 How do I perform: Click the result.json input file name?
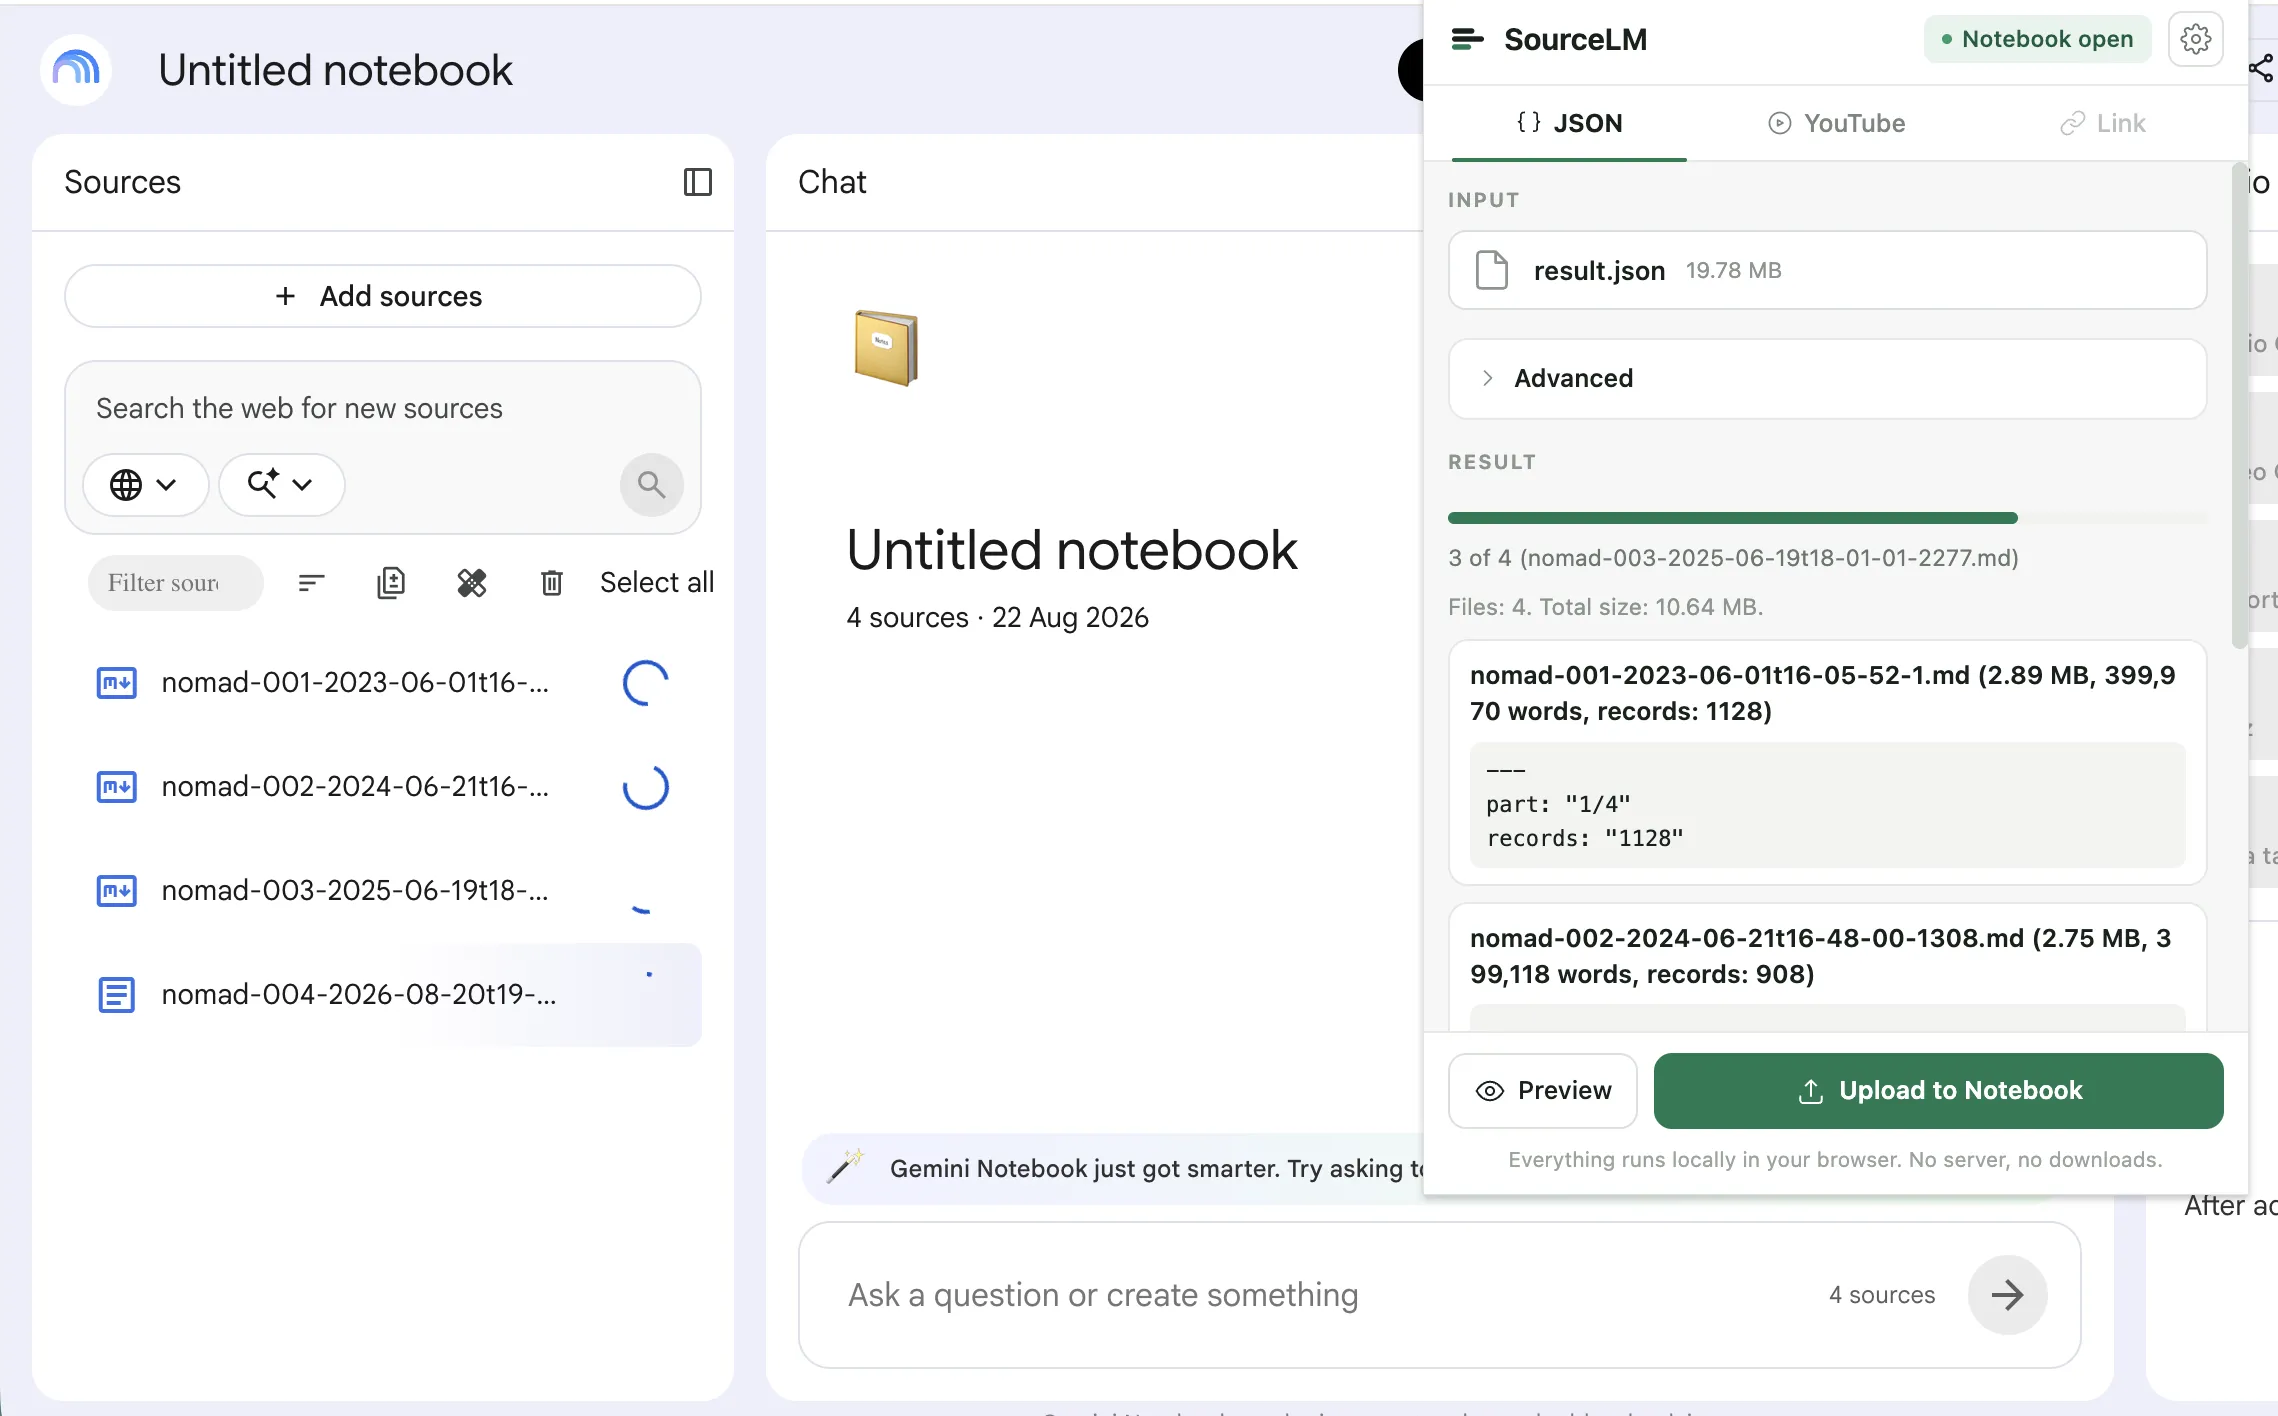[1599, 270]
